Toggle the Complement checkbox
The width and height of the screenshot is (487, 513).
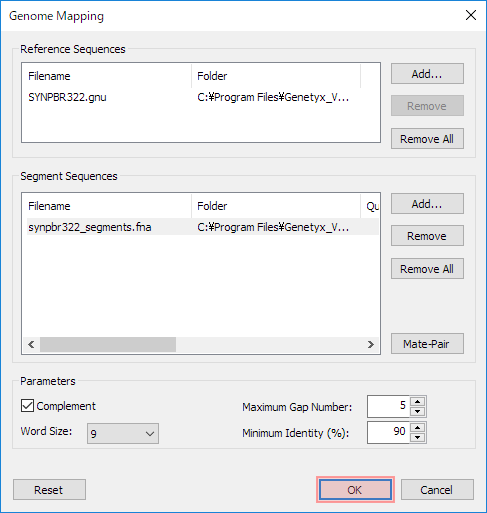(27, 406)
